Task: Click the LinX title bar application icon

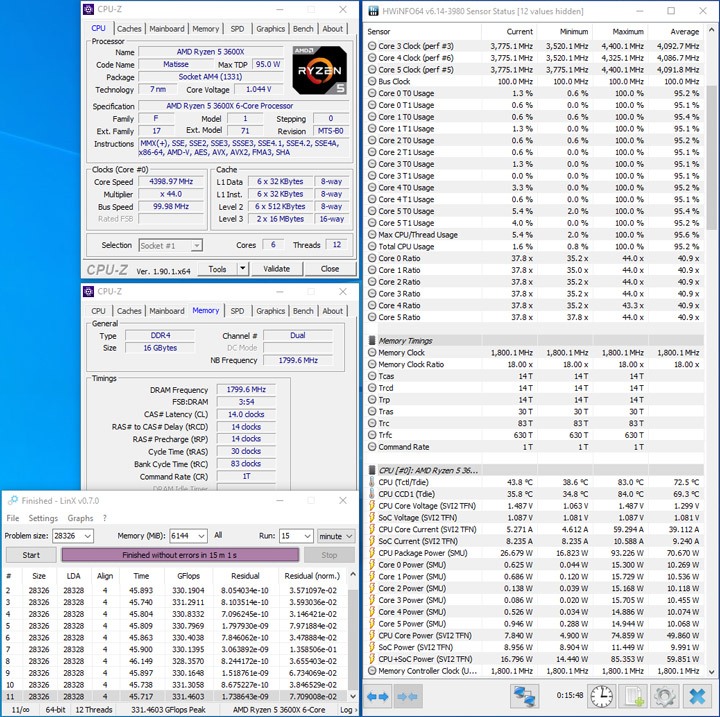Action: pyautogui.click(x=13, y=501)
